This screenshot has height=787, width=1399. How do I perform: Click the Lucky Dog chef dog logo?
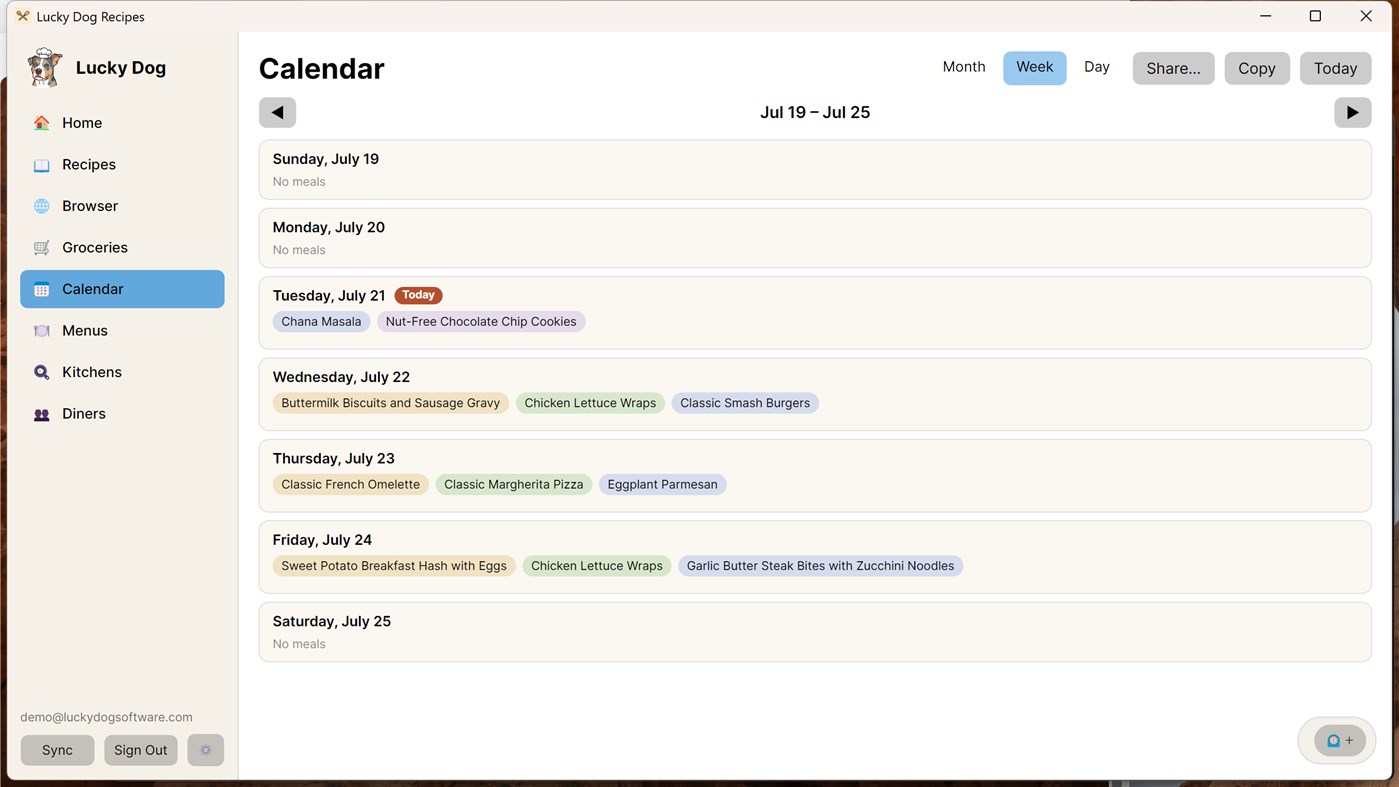pyautogui.click(x=44, y=68)
